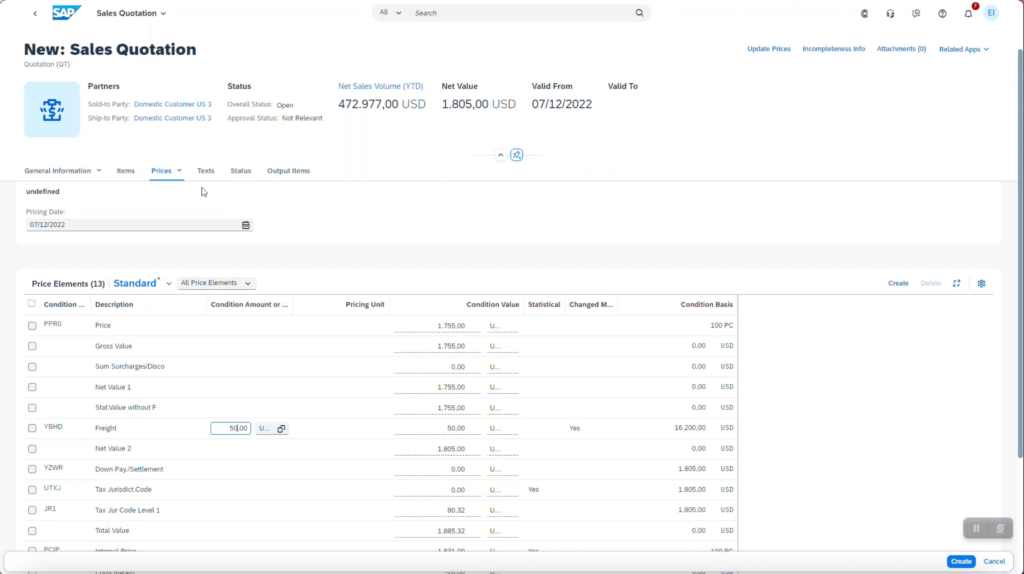Image resolution: width=1024 pixels, height=574 pixels.
Task: Switch to the Output Items tab
Action: [x=288, y=170]
